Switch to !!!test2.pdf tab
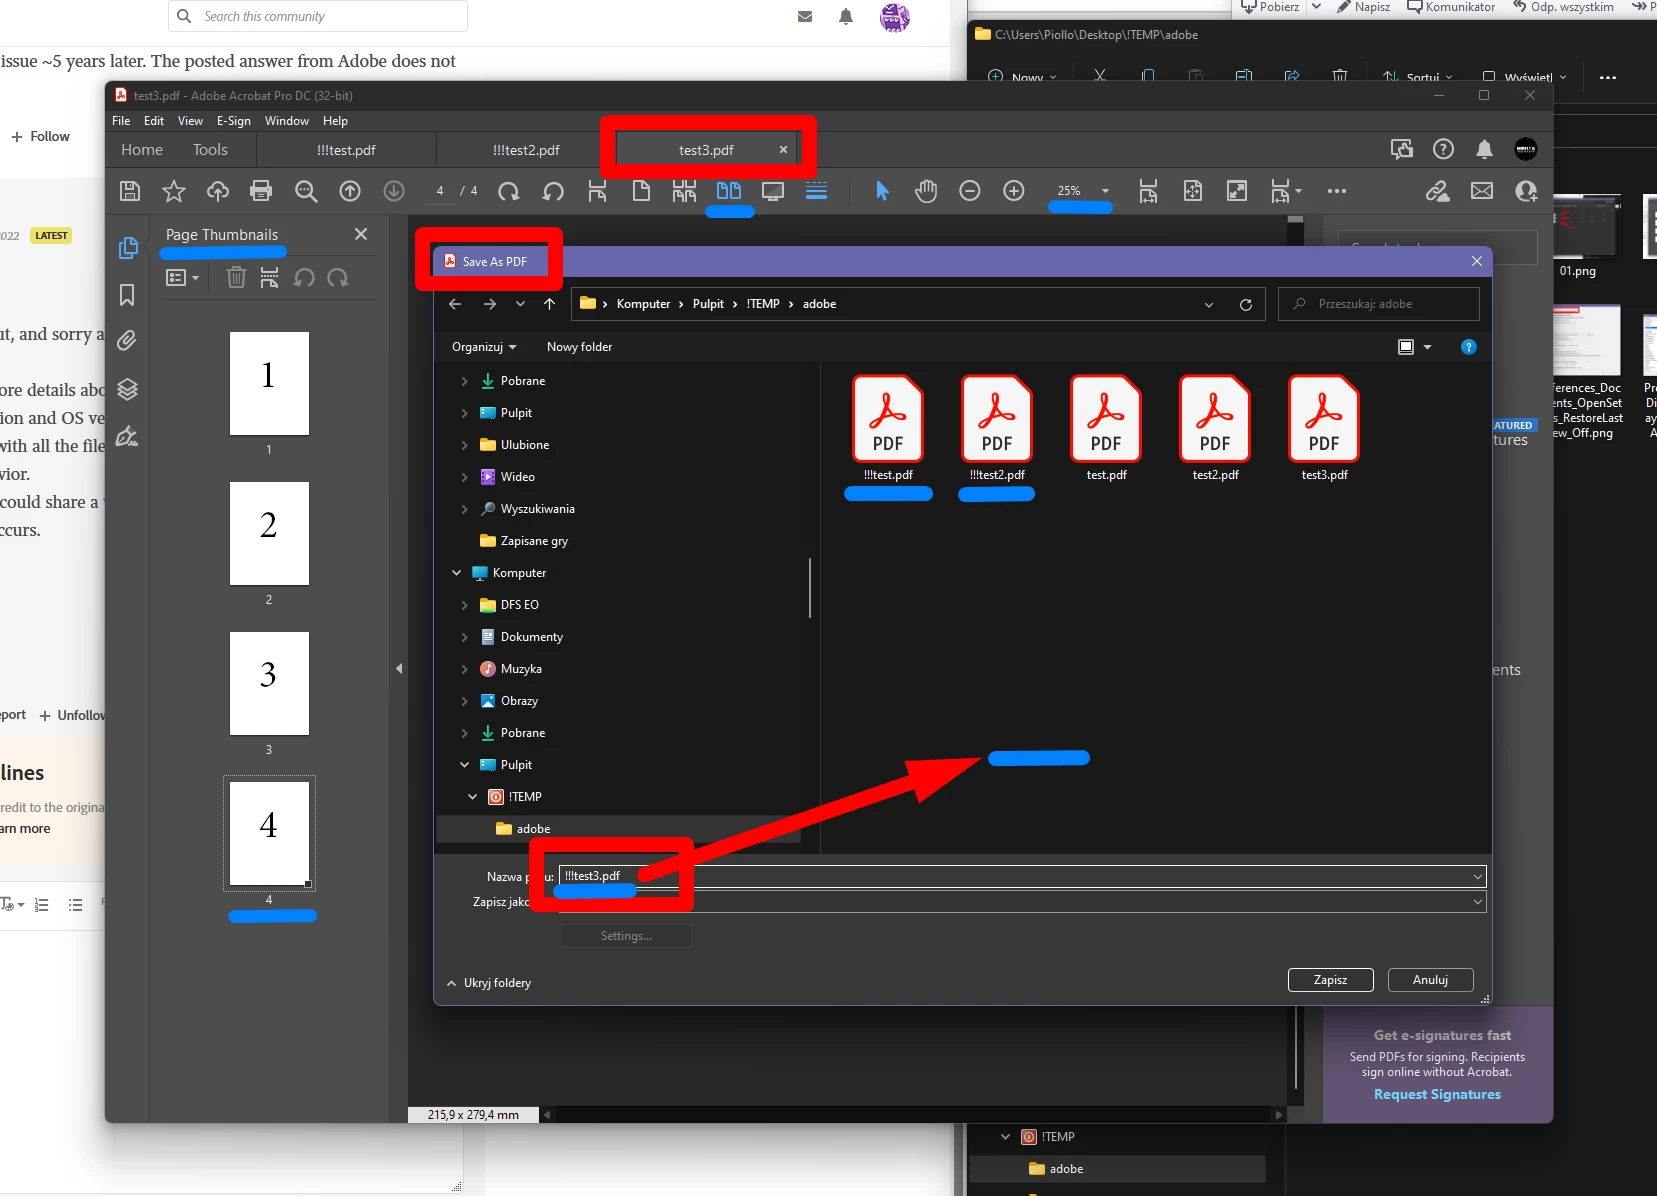Image resolution: width=1657 pixels, height=1196 pixels. pyautogui.click(x=526, y=150)
